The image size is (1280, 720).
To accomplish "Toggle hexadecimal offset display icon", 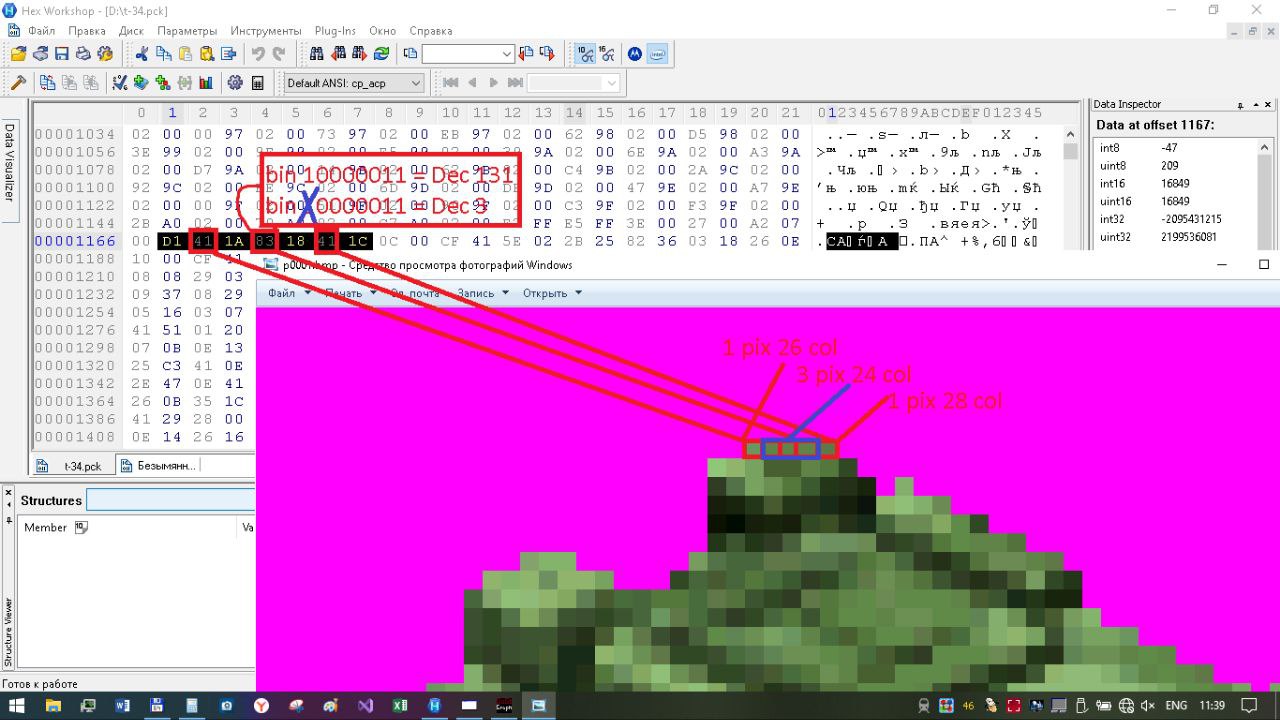I will pyautogui.click(x=610, y=54).
